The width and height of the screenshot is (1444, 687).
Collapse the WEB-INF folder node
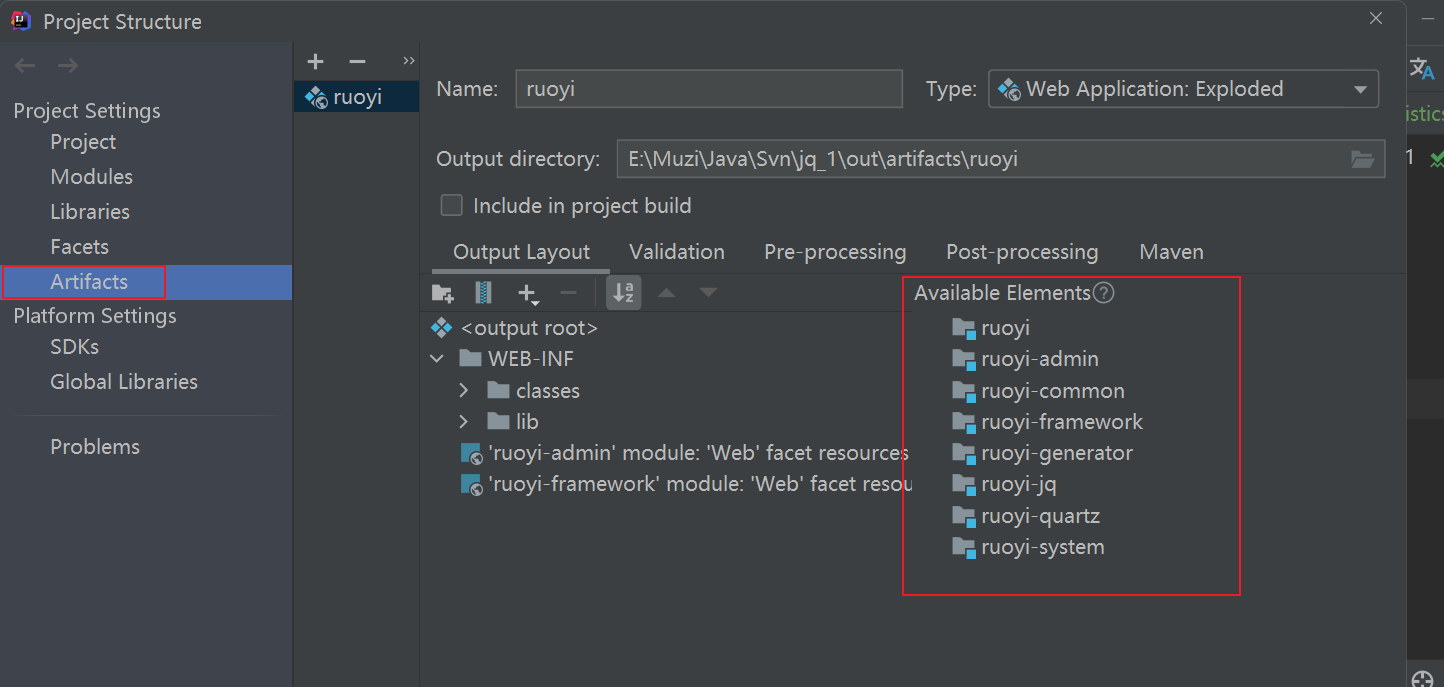[x=437, y=359]
